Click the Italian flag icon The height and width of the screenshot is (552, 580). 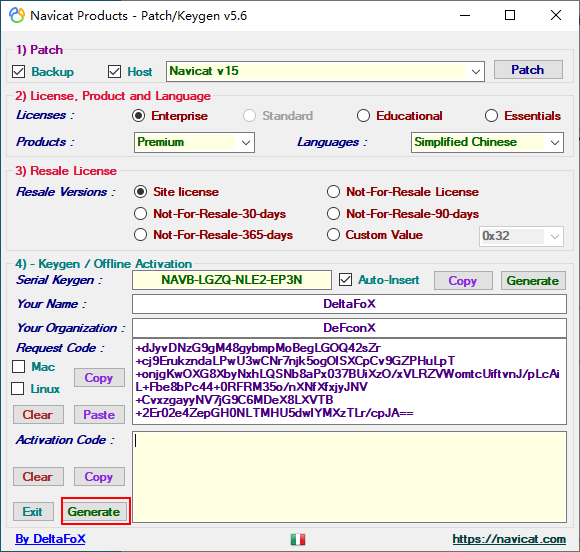(298, 539)
